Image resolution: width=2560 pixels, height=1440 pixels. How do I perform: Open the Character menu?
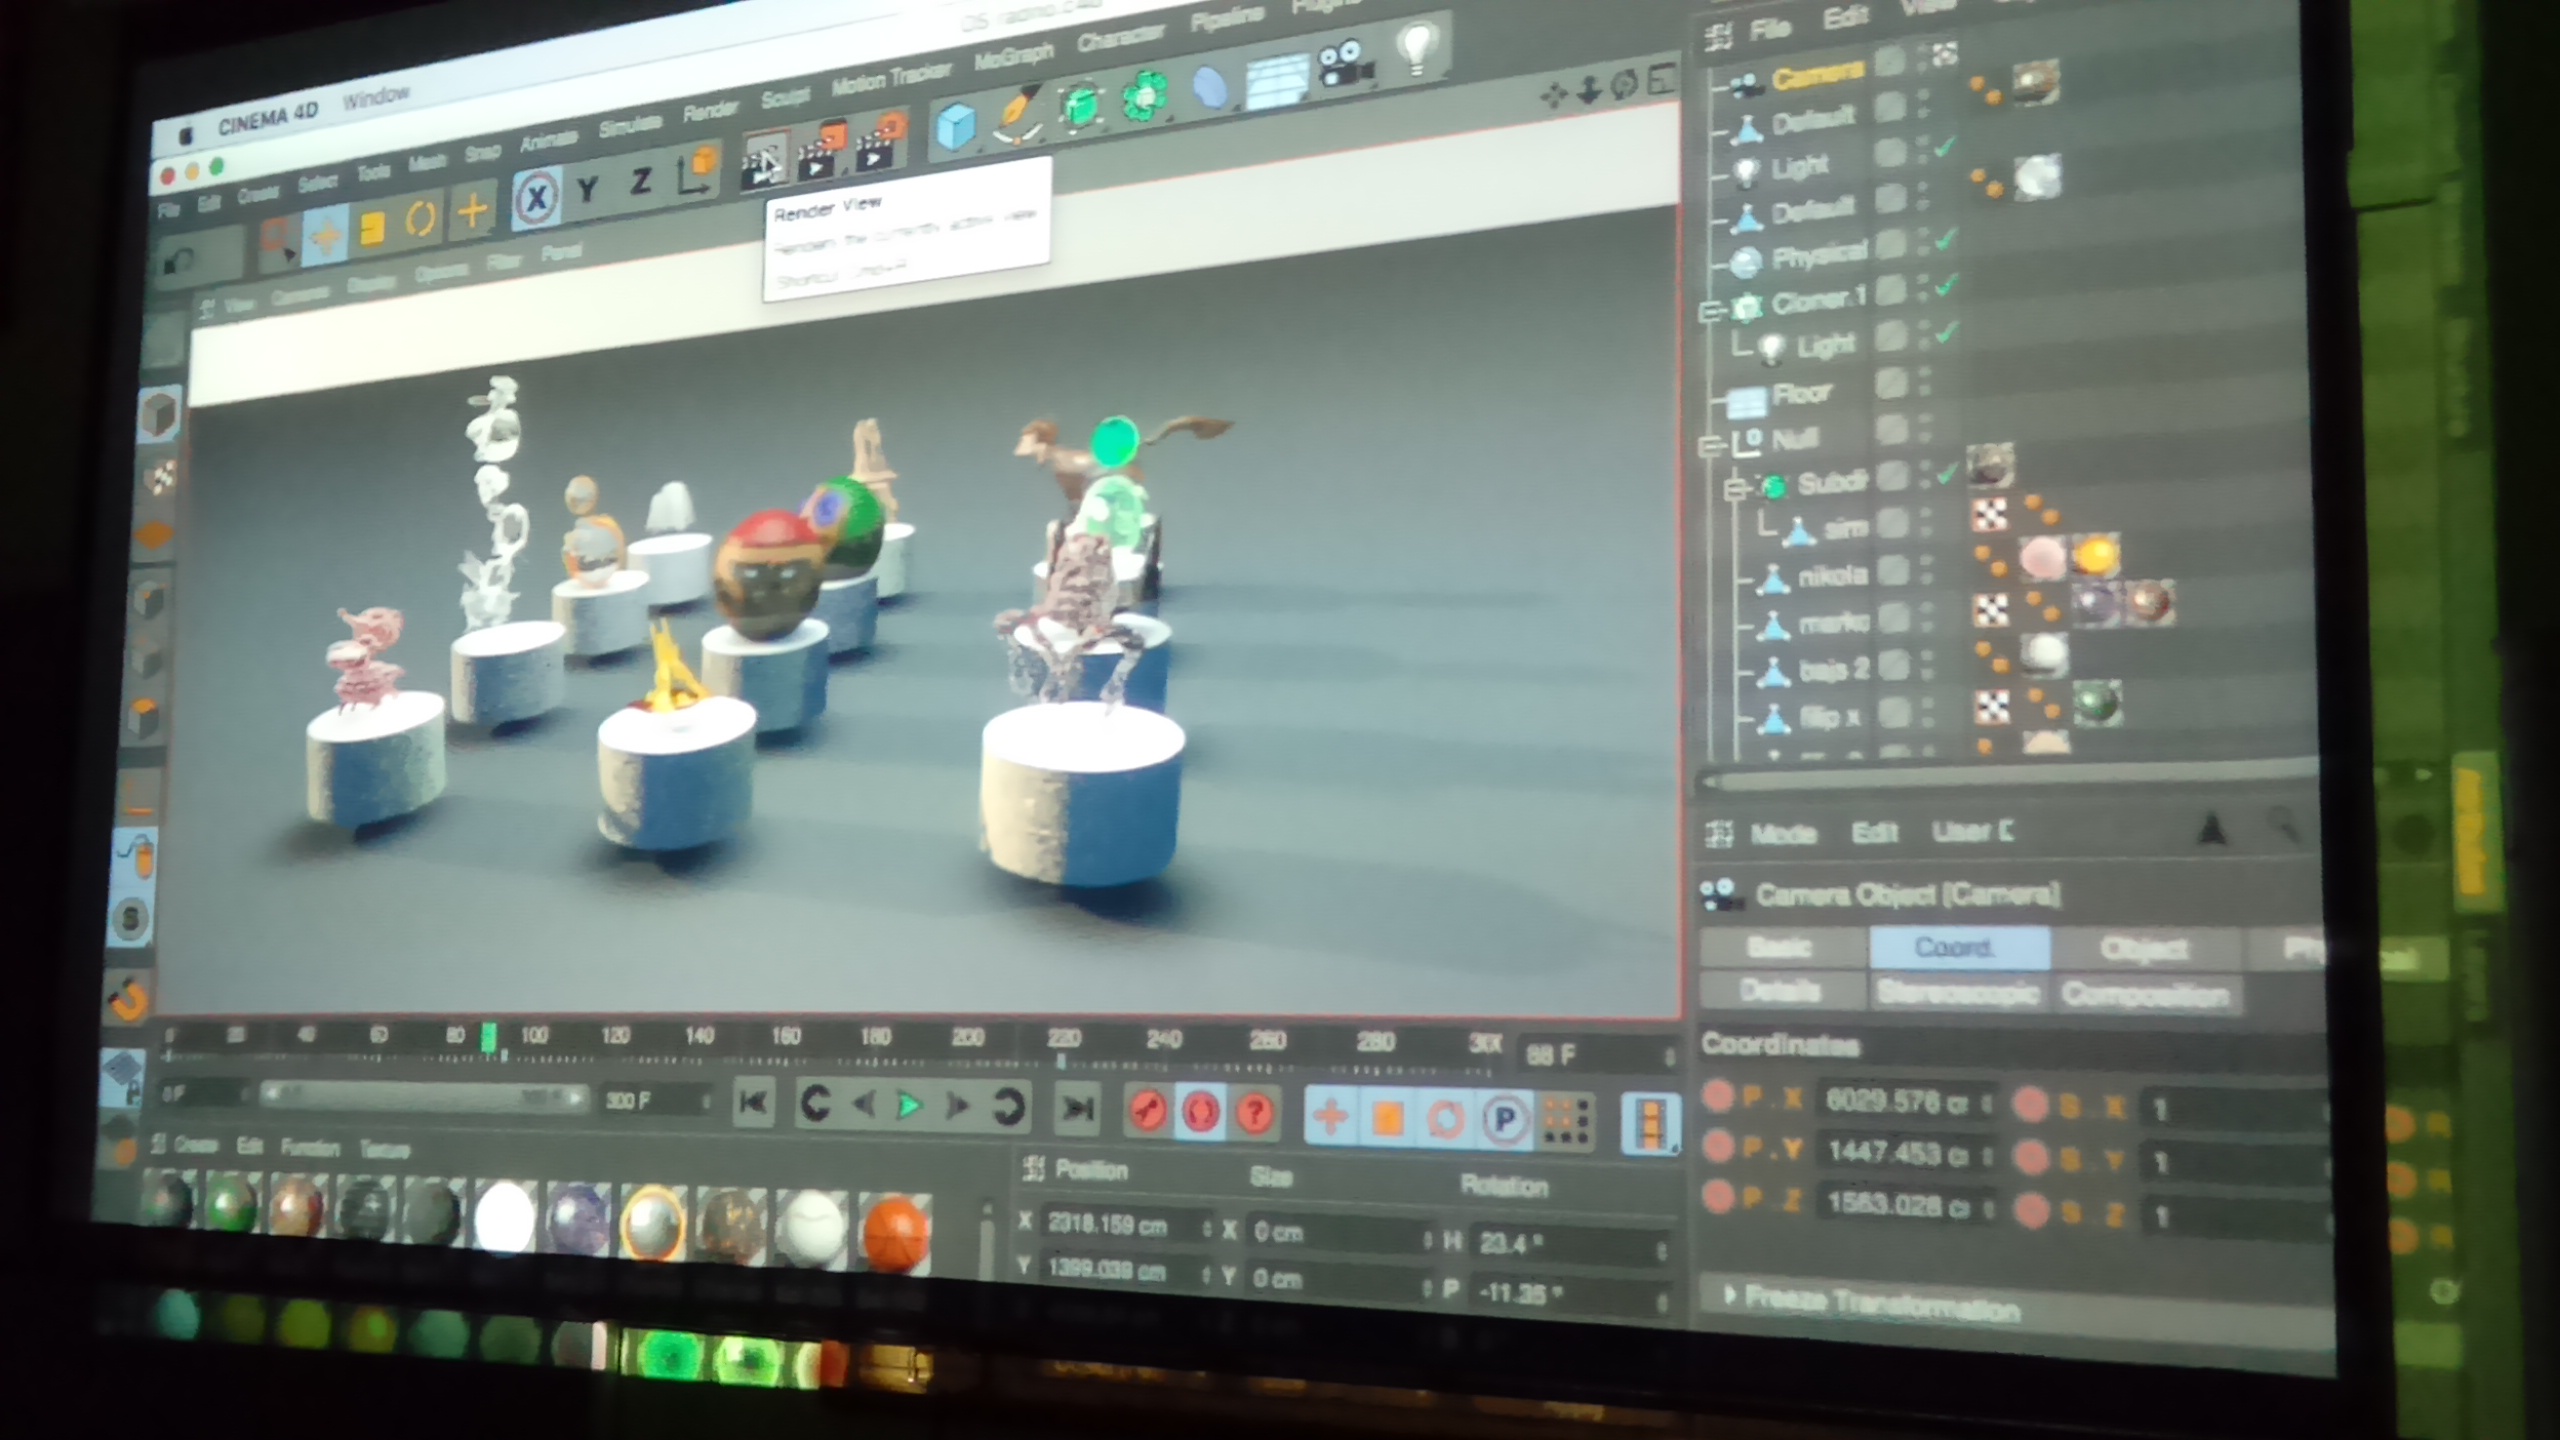pyautogui.click(x=1121, y=38)
